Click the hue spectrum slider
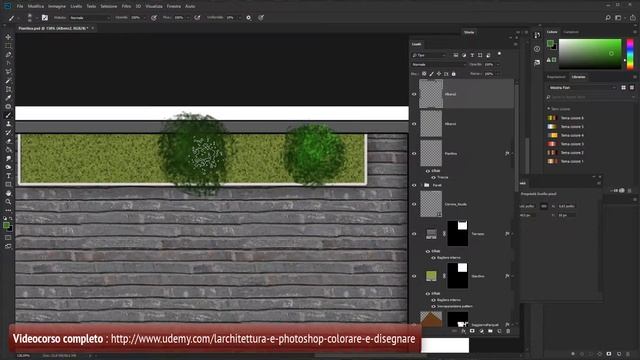 (630, 54)
